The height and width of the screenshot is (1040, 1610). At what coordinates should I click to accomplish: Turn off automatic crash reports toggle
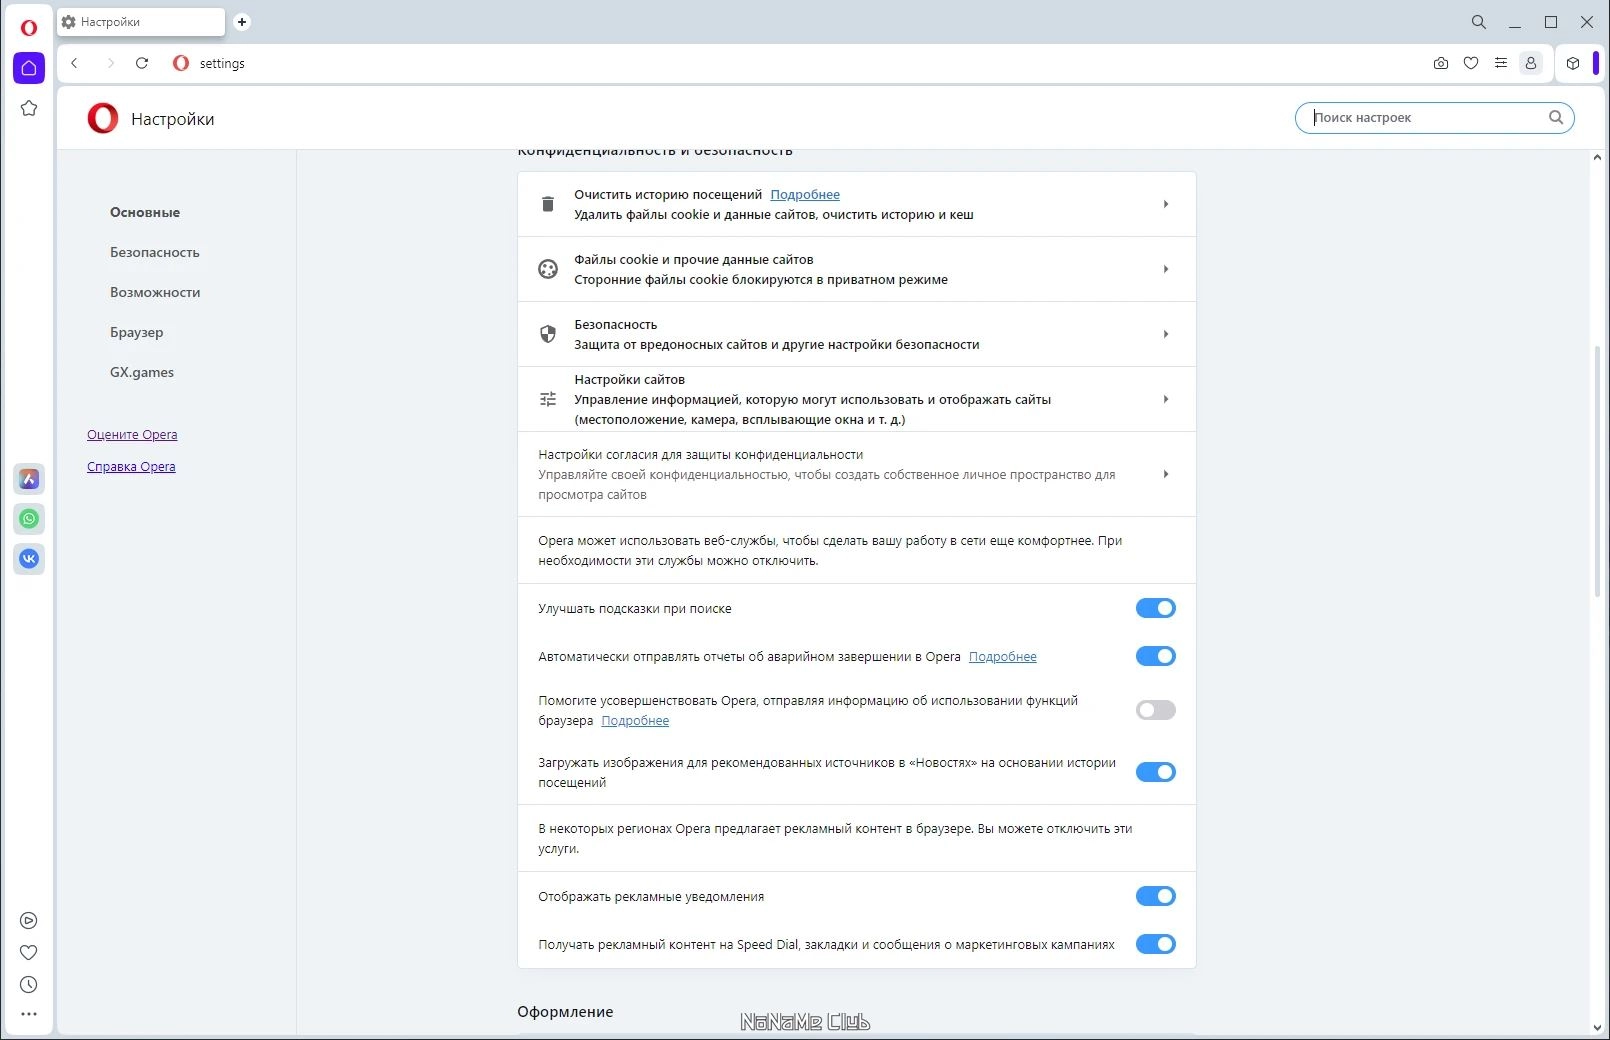1156,656
